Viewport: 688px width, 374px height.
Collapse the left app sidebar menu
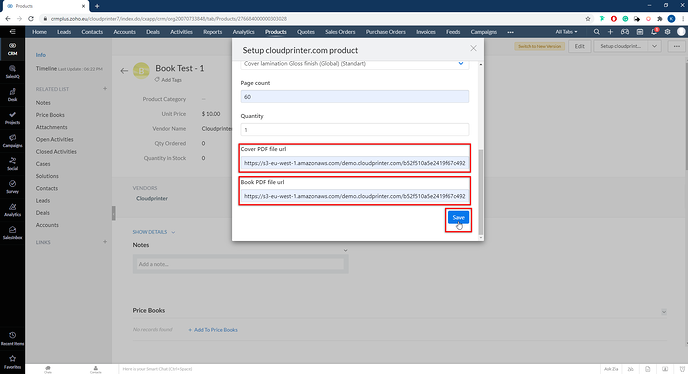[12, 32]
